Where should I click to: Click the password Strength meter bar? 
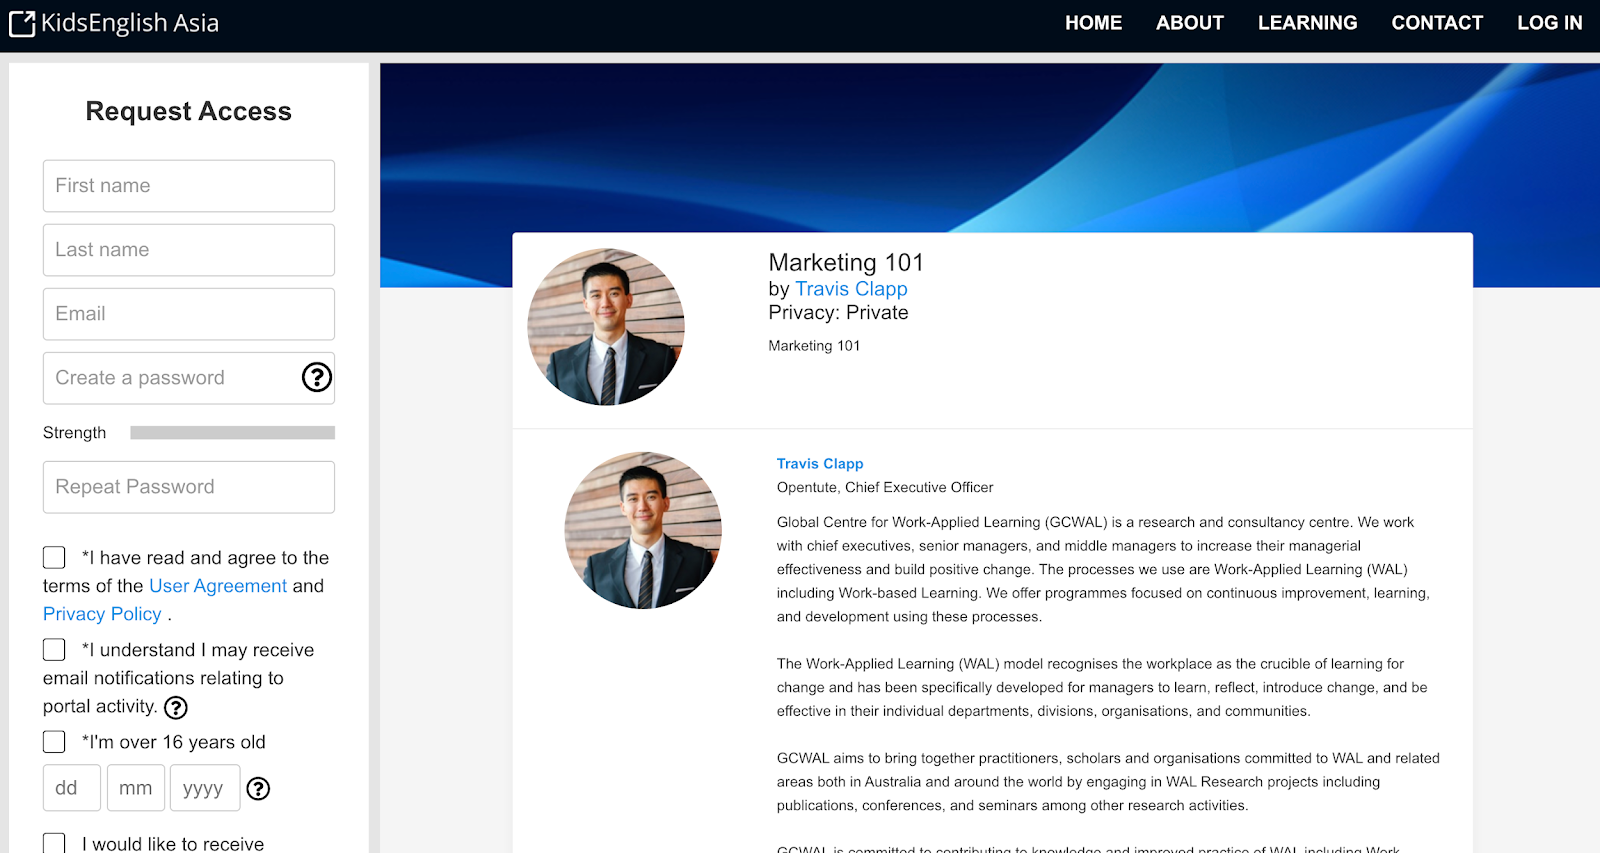232,433
